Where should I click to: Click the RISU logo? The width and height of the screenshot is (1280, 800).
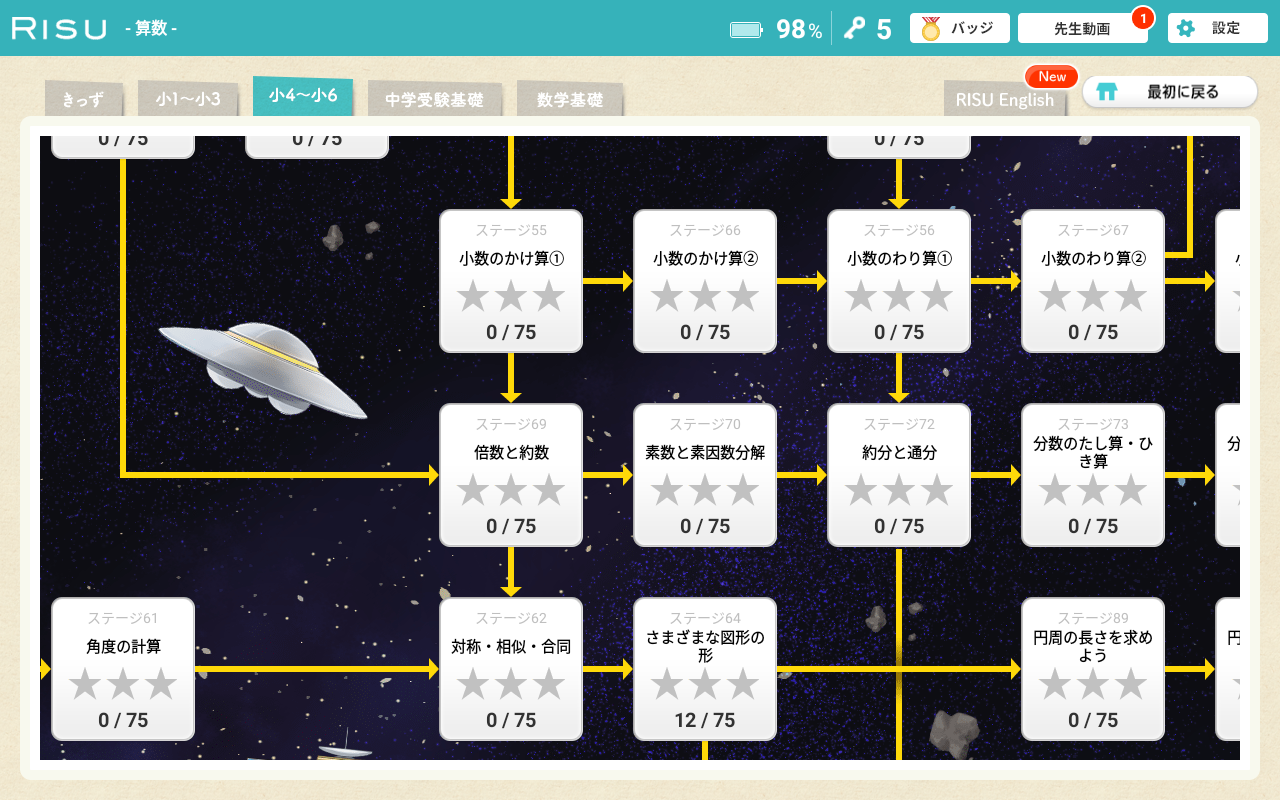pyautogui.click(x=59, y=29)
